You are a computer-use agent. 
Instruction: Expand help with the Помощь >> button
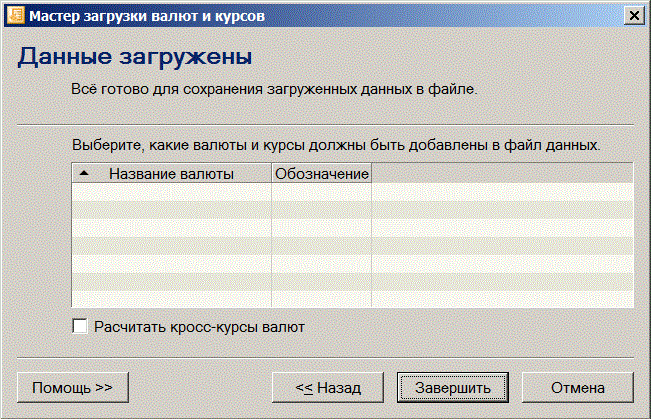[x=73, y=386]
